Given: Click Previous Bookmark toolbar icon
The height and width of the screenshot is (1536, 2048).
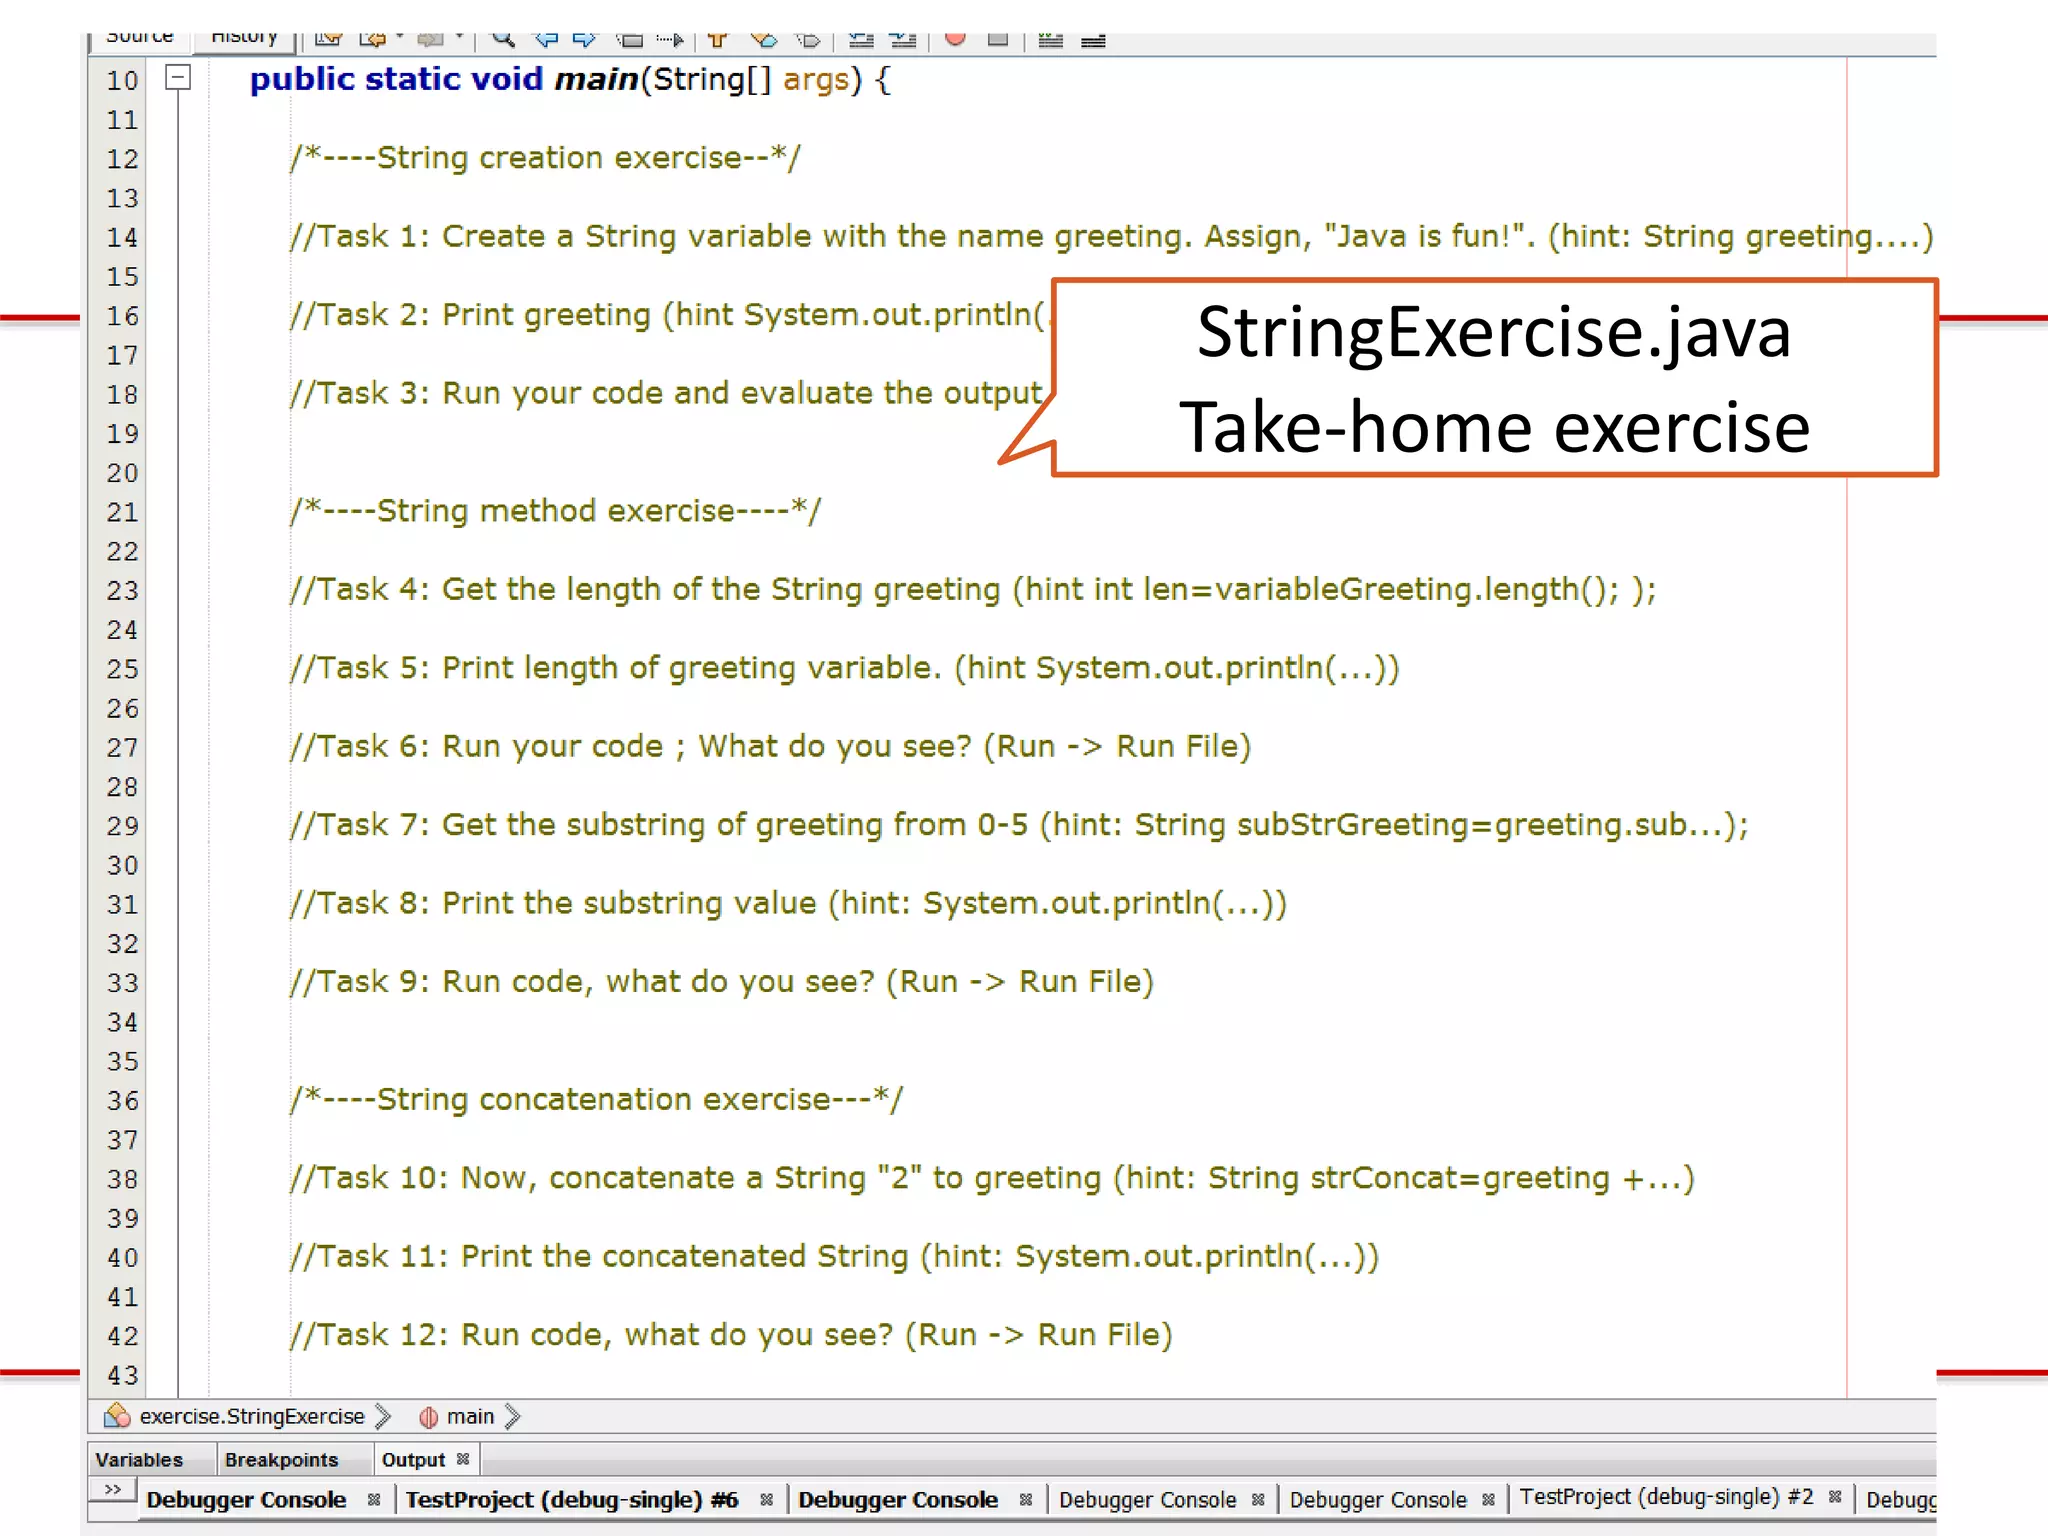Looking at the screenshot, I should pyautogui.click(x=718, y=39).
